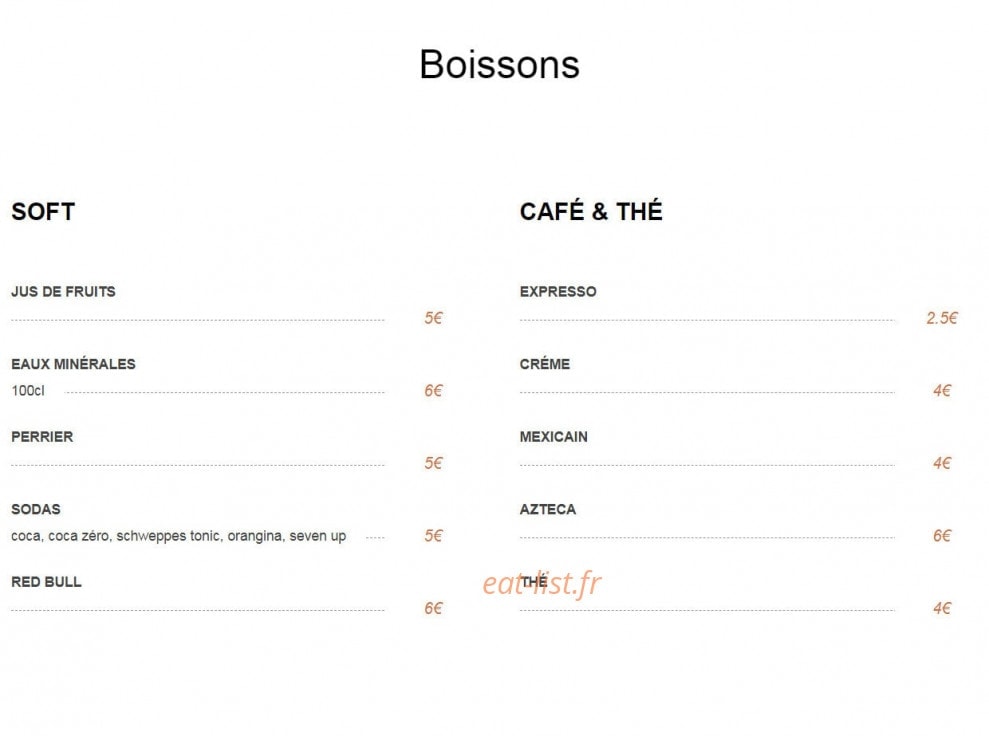Select the AZTECA entry

tap(547, 509)
